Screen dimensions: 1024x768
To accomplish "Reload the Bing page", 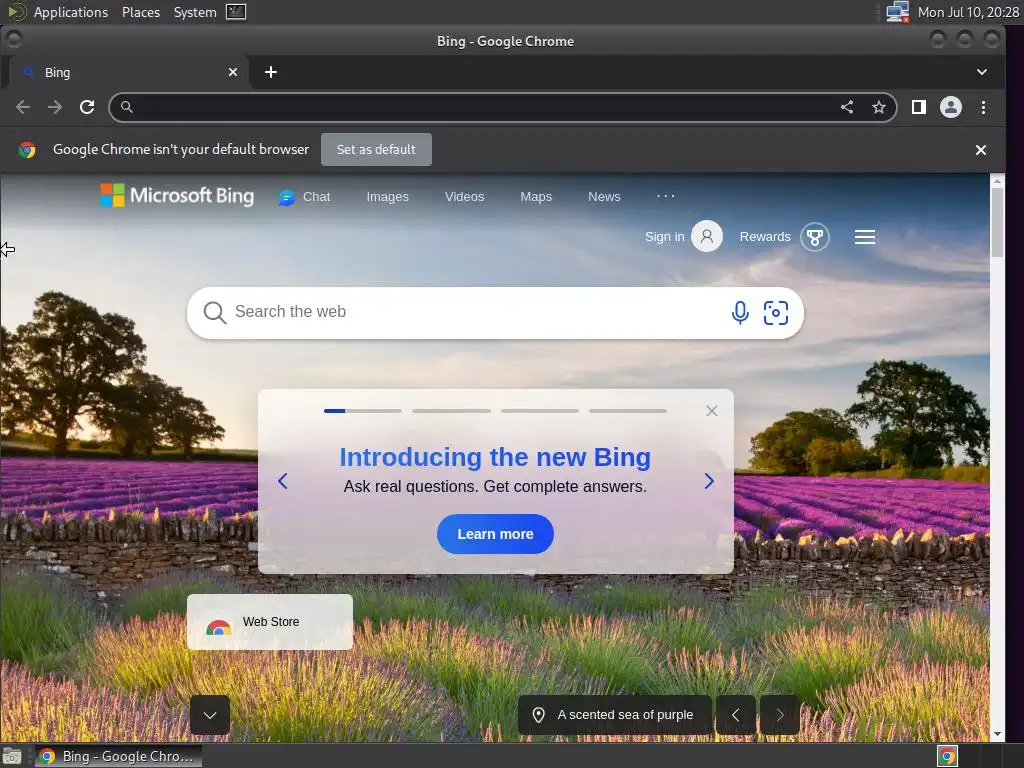I will coord(87,107).
